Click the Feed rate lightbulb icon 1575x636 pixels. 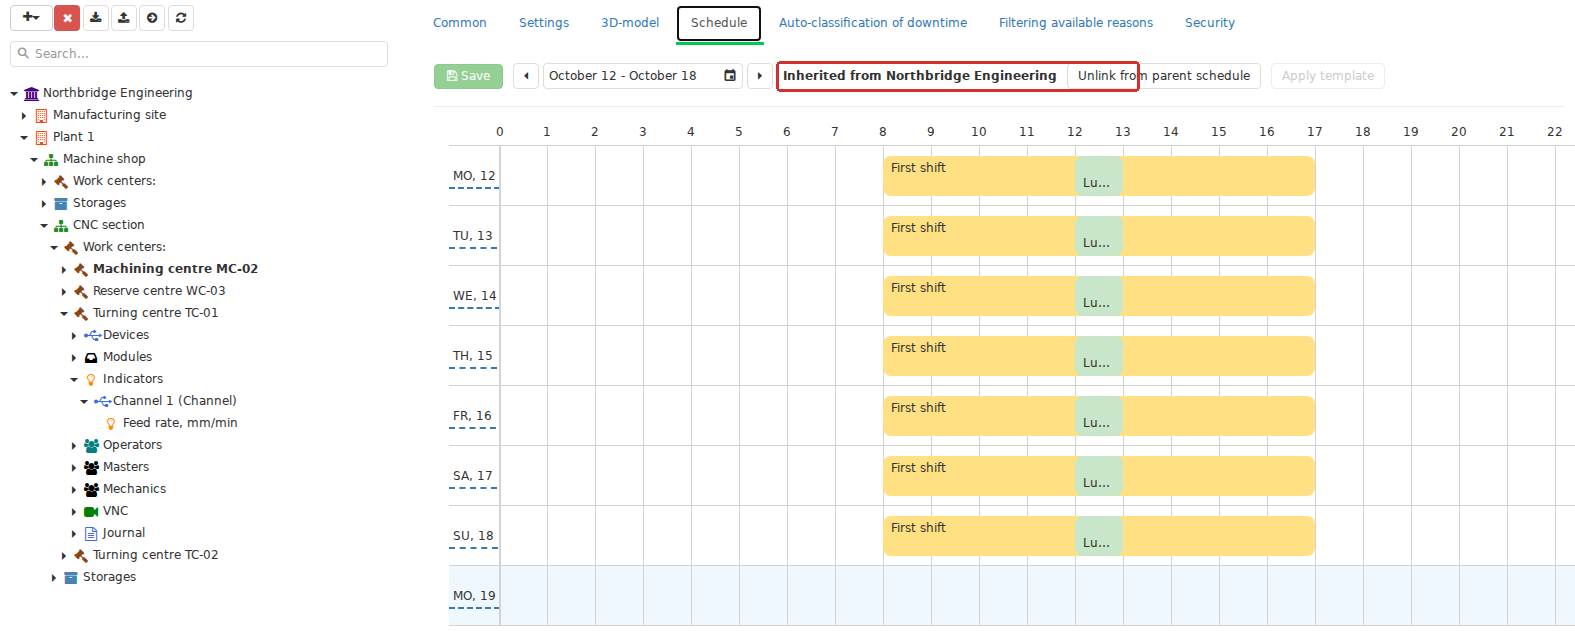(111, 423)
